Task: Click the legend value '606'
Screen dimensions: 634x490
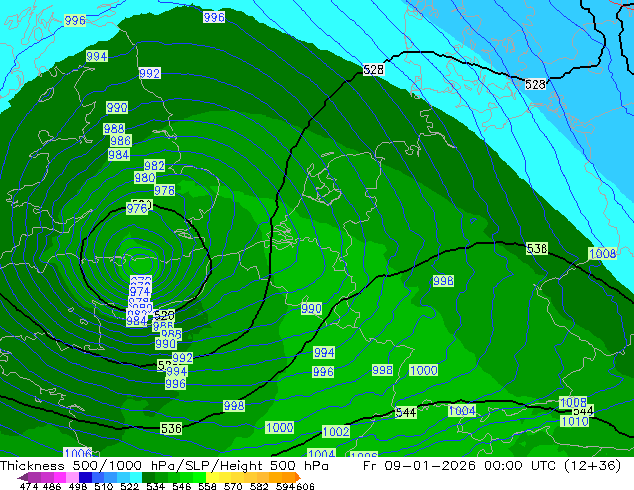Action: (305, 486)
